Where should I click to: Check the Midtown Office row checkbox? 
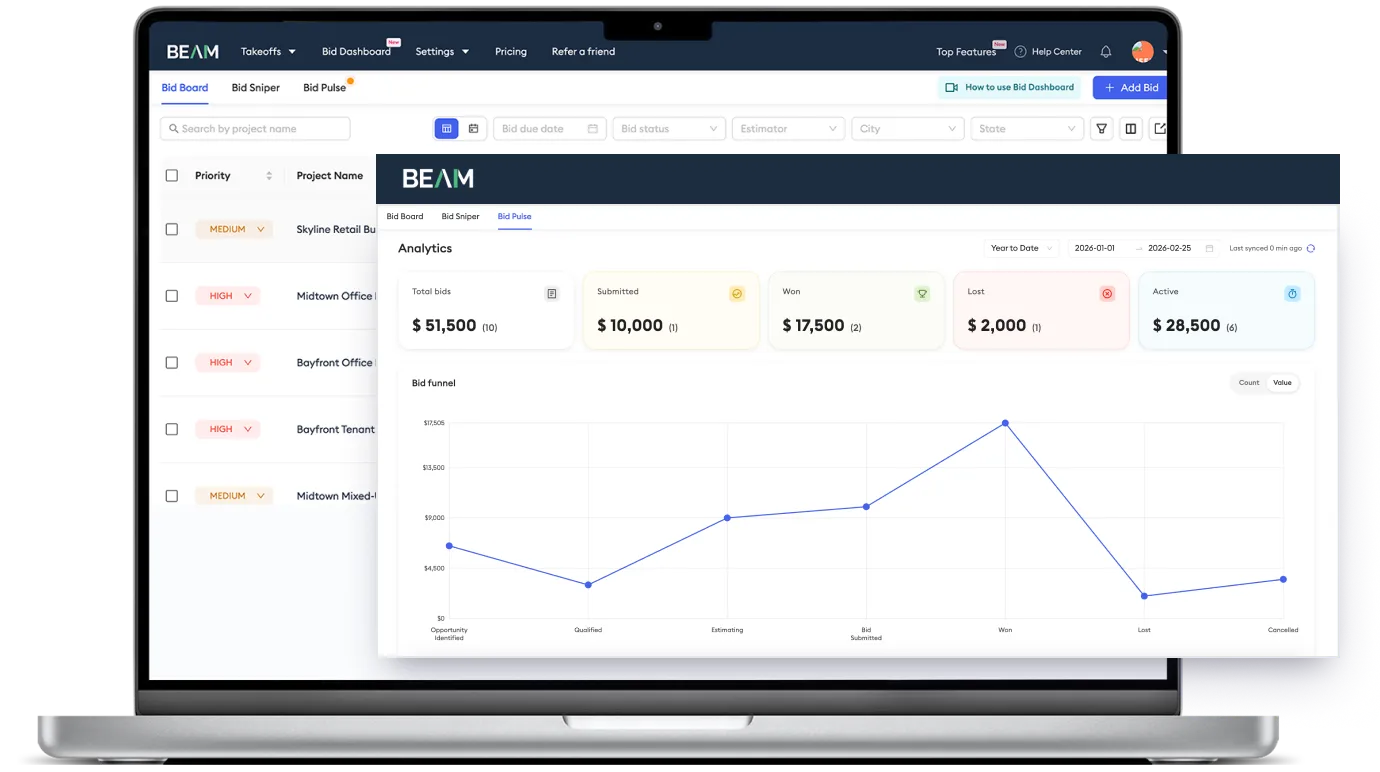172,296
